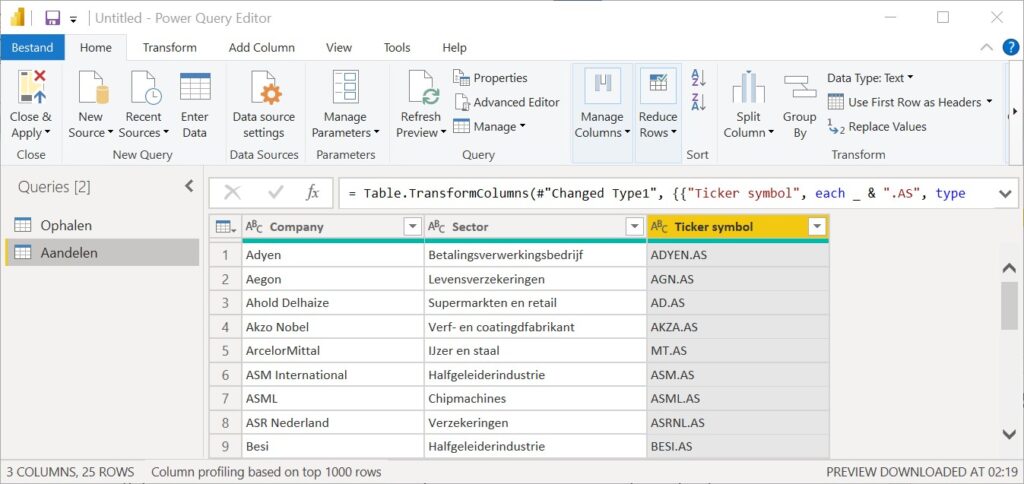1024x484 pixels.
Task: Cancel the formula with the X icon
Action: tap(233, 193)
